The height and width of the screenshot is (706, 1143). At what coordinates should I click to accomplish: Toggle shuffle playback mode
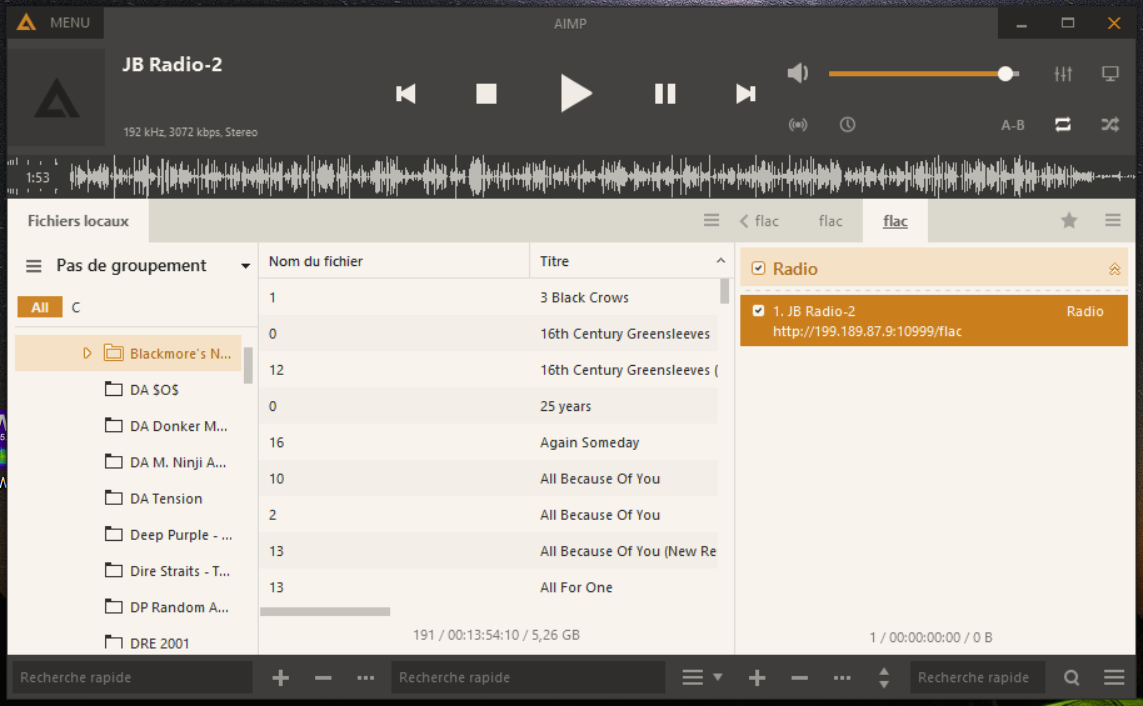pyautogui.click(x=1110, y=125)
